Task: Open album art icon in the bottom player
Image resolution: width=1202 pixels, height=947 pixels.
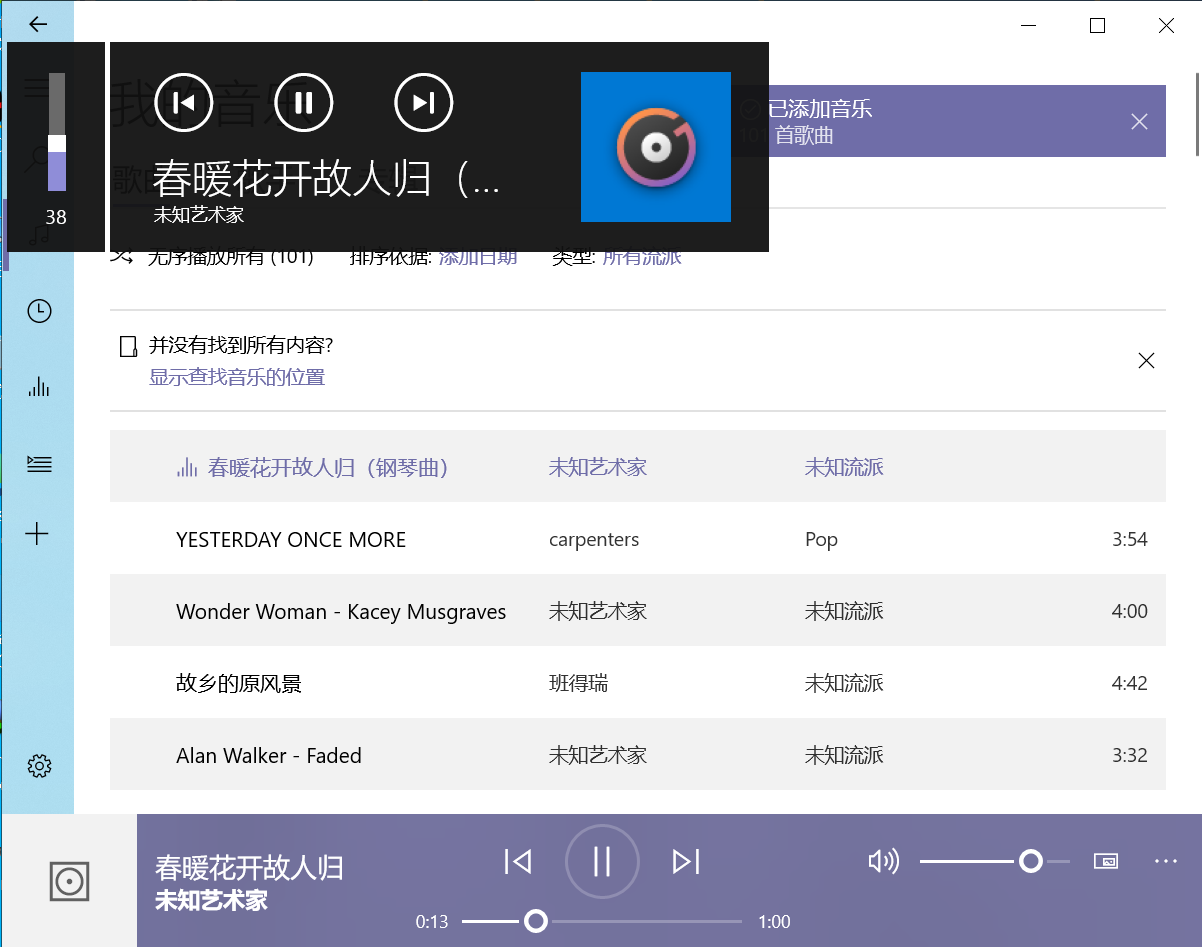Action: pyautogui.click(x=70, y=881)
